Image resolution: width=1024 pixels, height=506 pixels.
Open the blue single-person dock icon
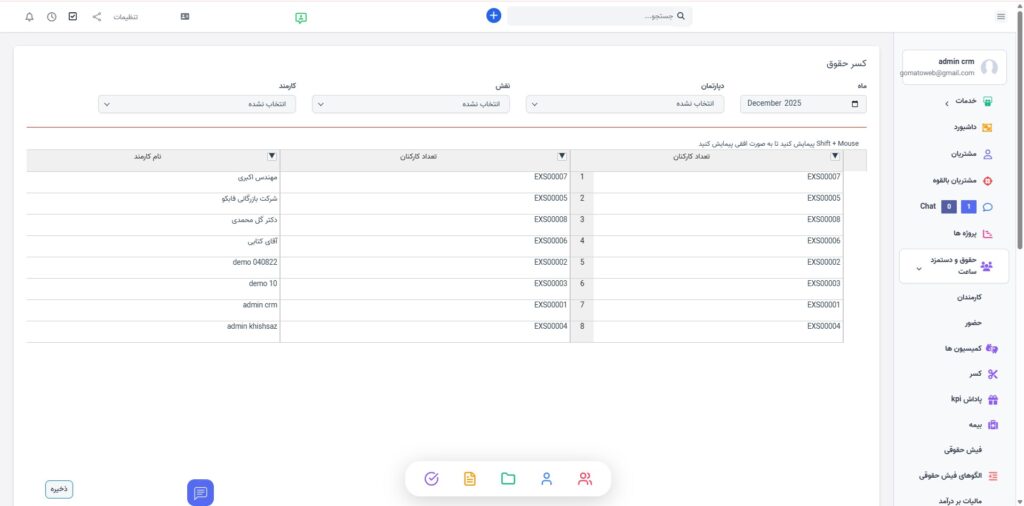(547, 479)
